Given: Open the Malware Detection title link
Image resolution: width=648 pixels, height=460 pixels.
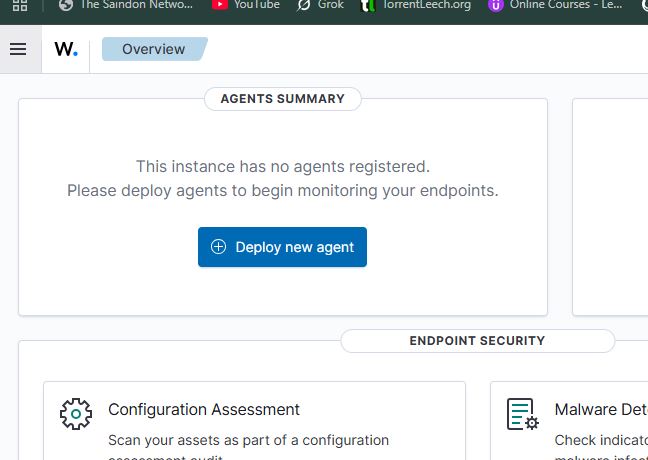Looking at the screenshot, I should (x=601, y=410).
